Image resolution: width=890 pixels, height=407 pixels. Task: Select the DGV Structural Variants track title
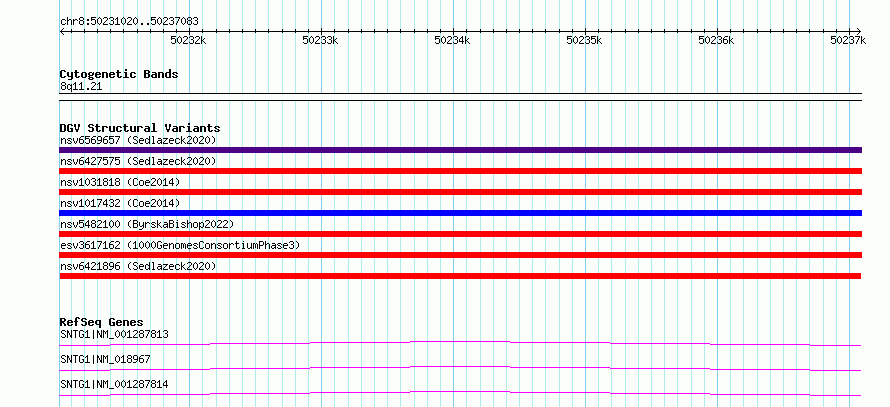pos(140,128)
